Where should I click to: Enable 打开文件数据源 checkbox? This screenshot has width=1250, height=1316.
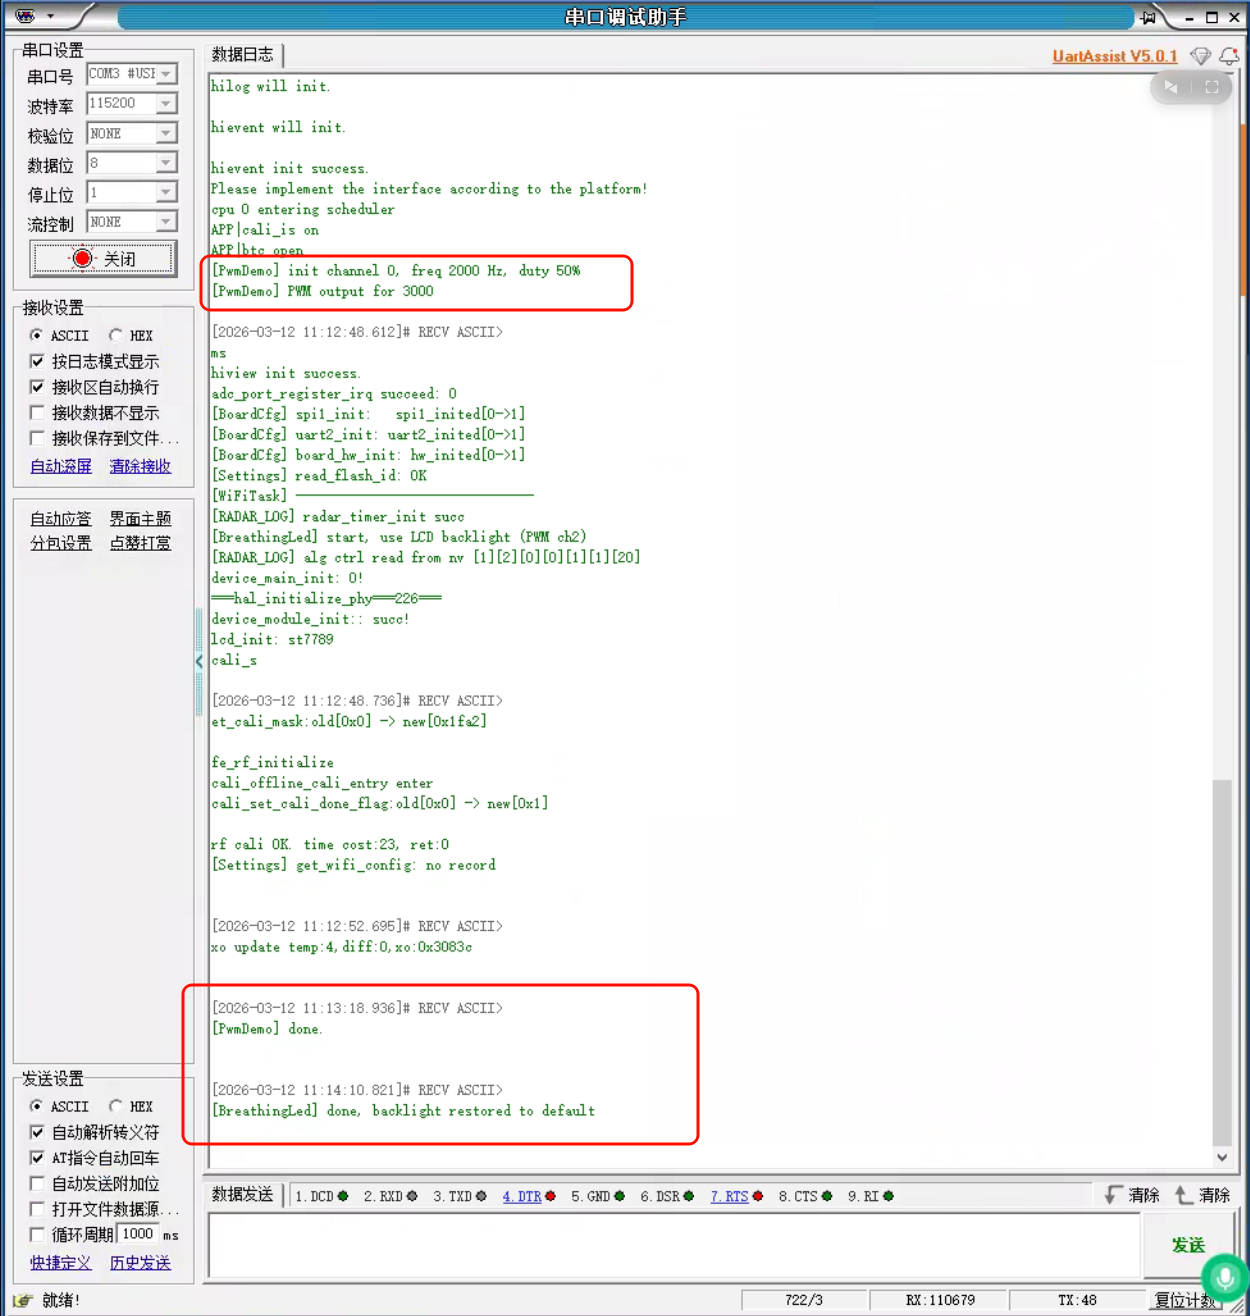tap(37, 1209)
